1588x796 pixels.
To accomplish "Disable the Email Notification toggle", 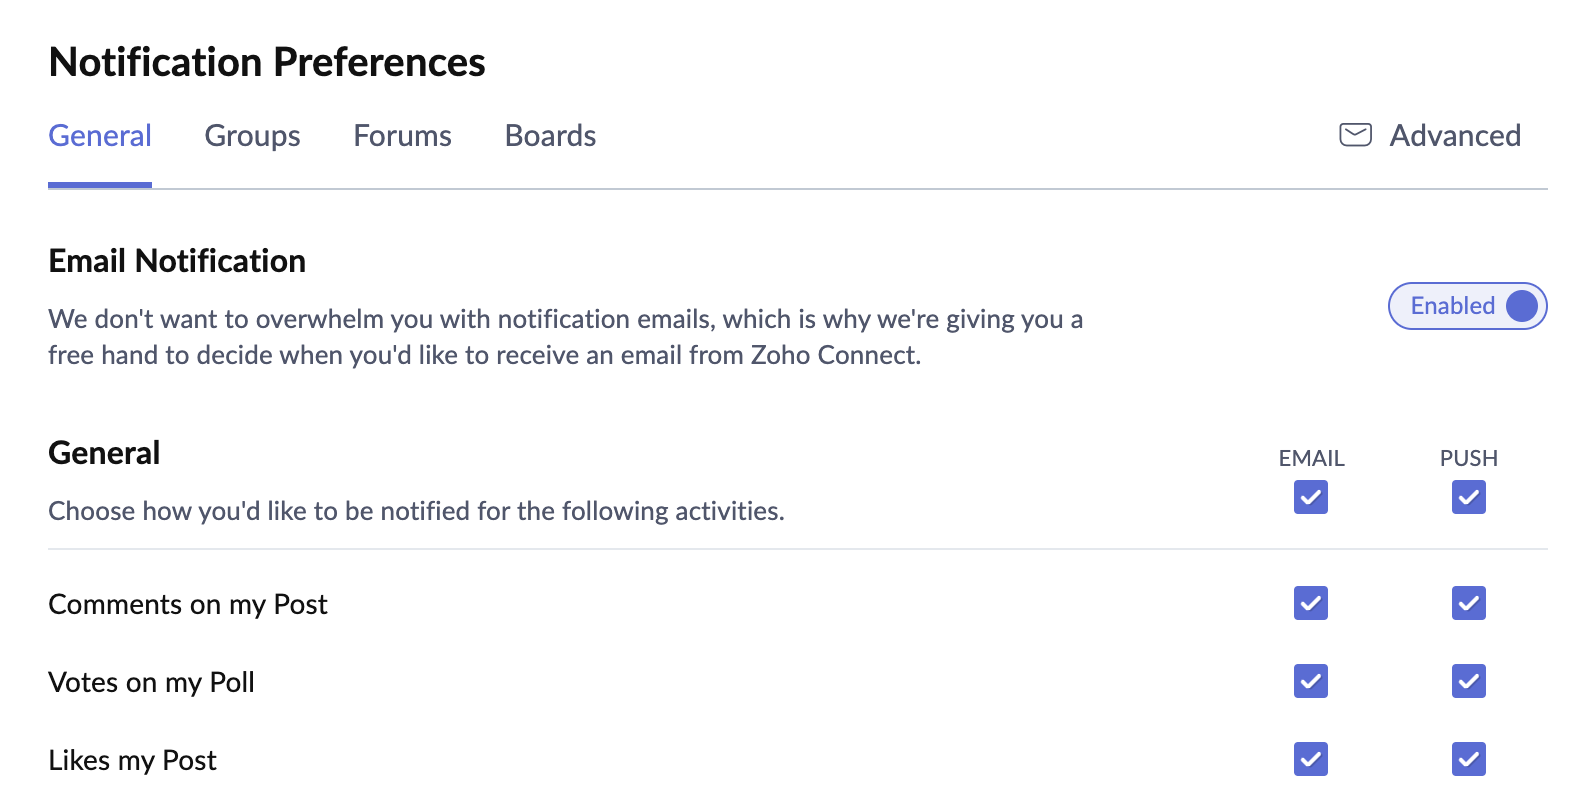I will coord(1519,306).
